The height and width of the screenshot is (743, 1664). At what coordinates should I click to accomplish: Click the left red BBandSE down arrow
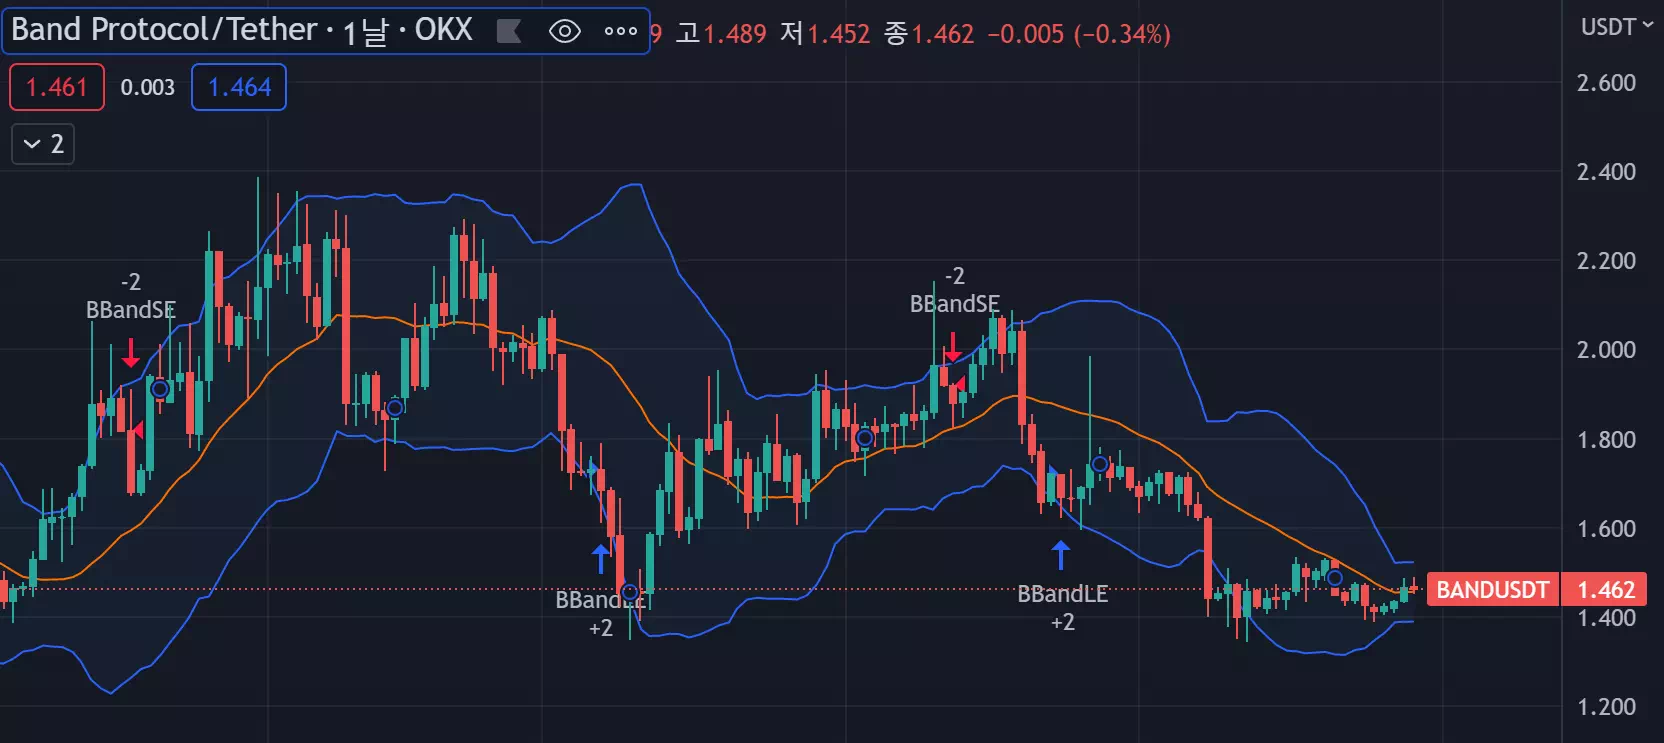pos(131,352)
